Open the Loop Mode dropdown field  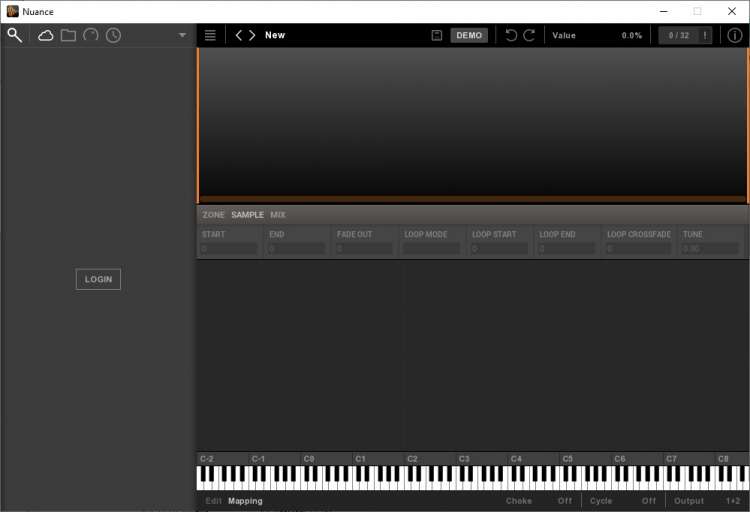point(431,248)
